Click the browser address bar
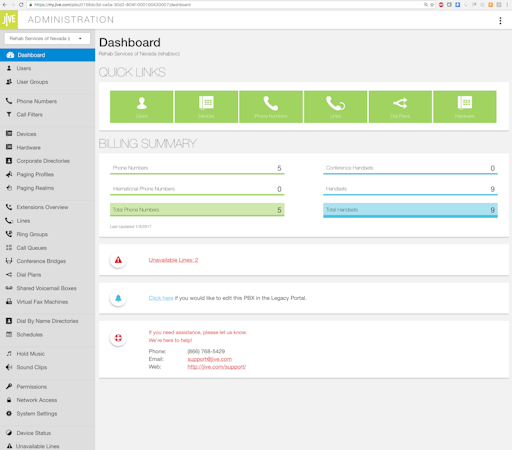Screen dimensions: 512x450 (227, 5)
